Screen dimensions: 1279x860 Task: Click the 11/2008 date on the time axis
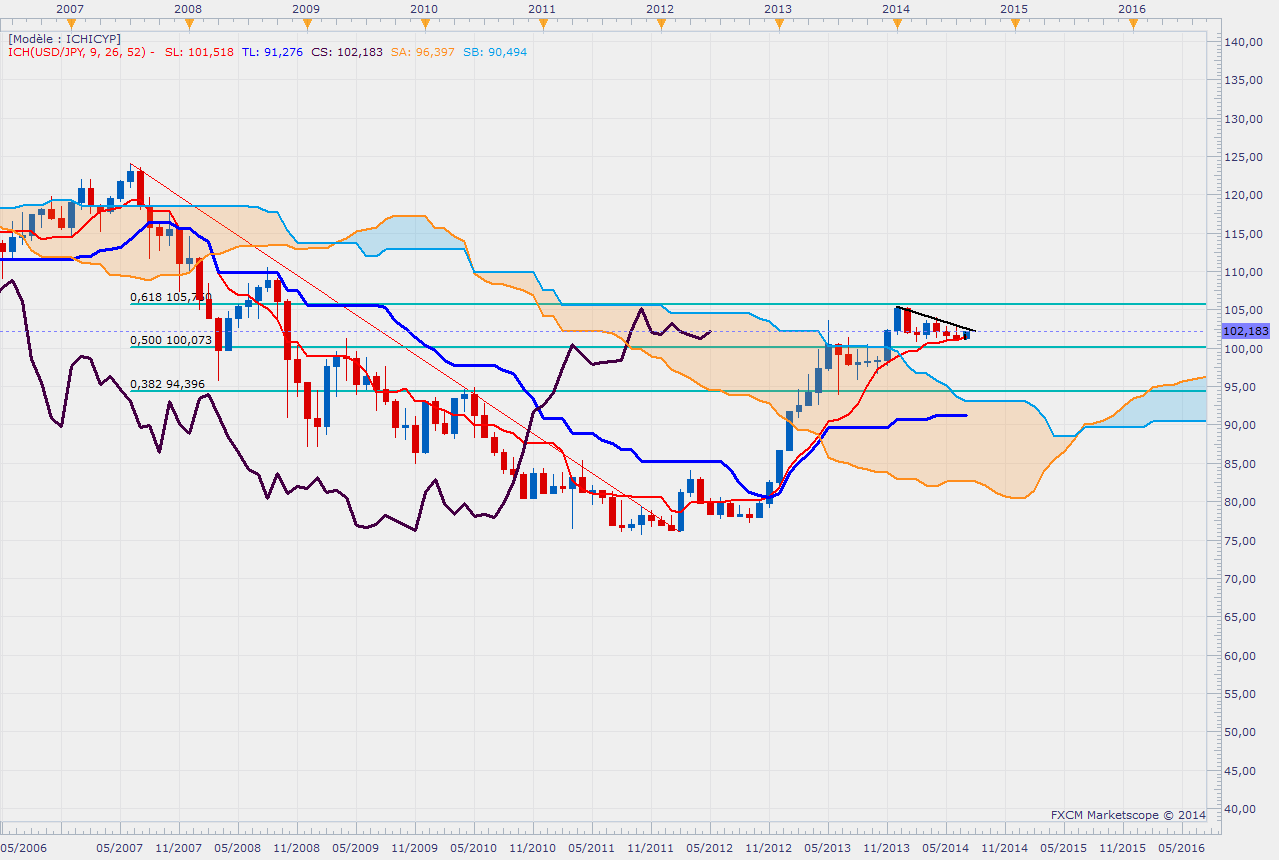click(x=296, y=848)
